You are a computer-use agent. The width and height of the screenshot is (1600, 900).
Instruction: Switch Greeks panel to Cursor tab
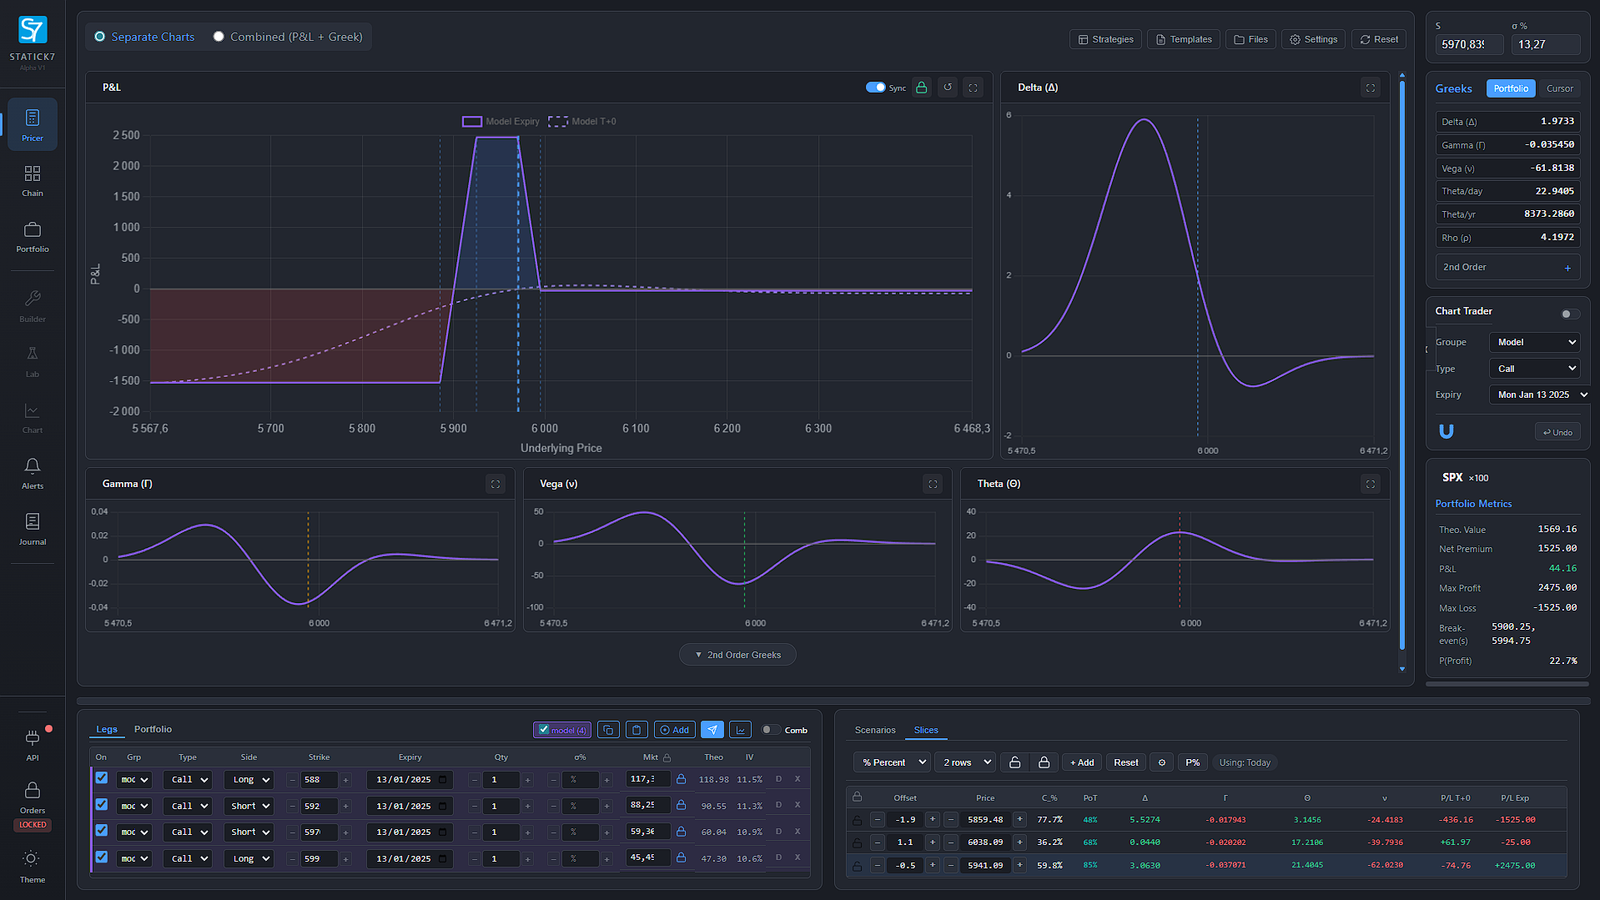pos(1559,89)
